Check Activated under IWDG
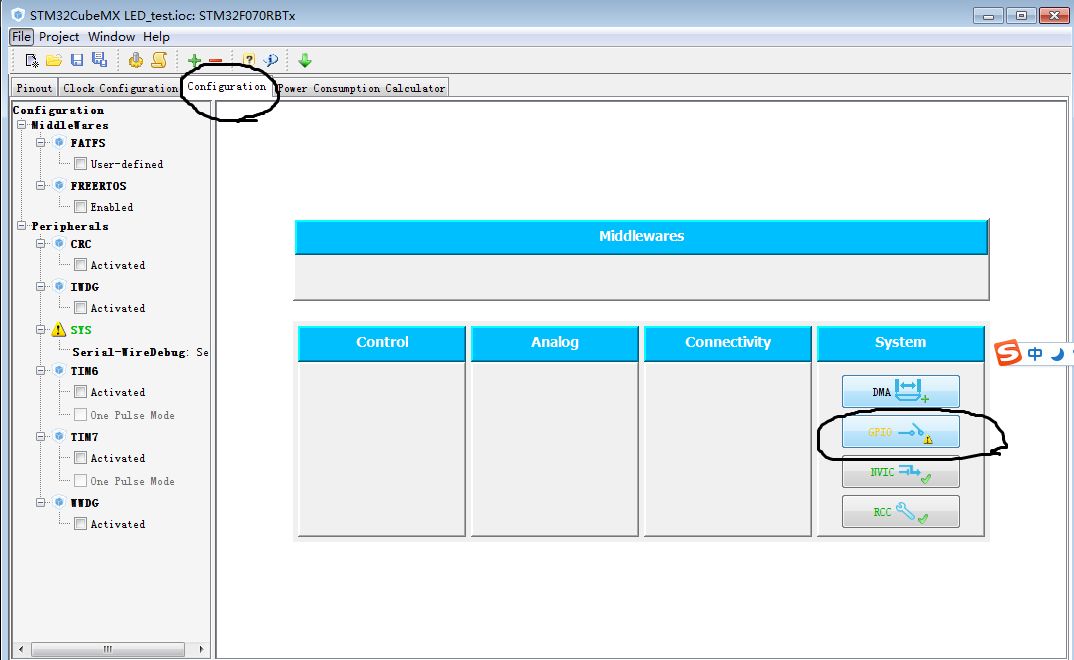Screen dimensions: 1074x660 (x=80, y=307)
